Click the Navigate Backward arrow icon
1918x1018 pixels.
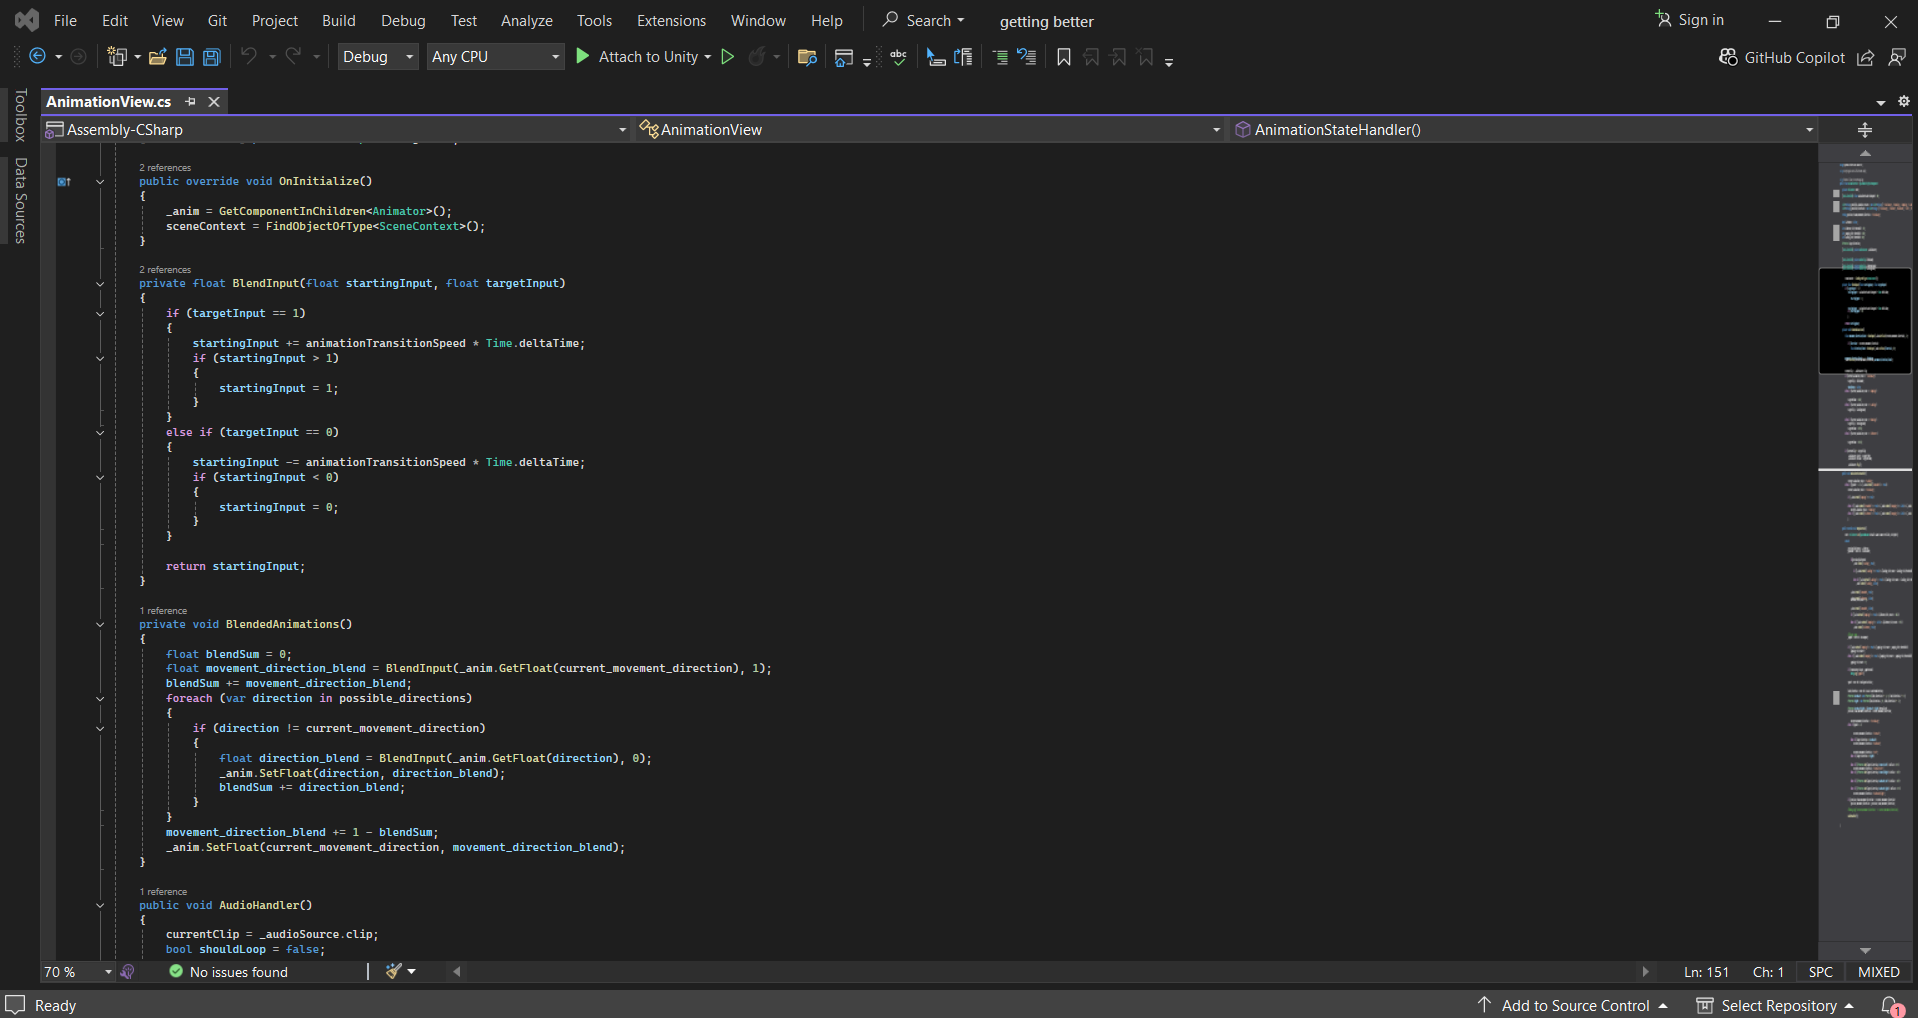tap(37, 57)
